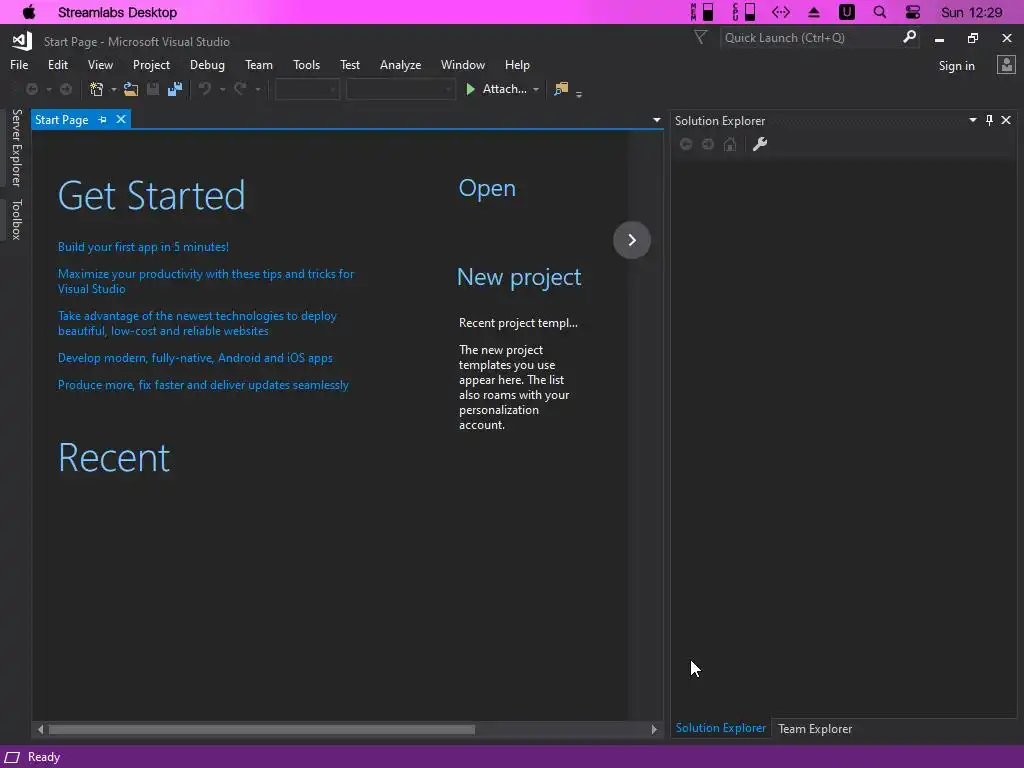Click the Navigate Forward toolbar icon
This screenshot has width=1024, height=768.
pos(66,89)
